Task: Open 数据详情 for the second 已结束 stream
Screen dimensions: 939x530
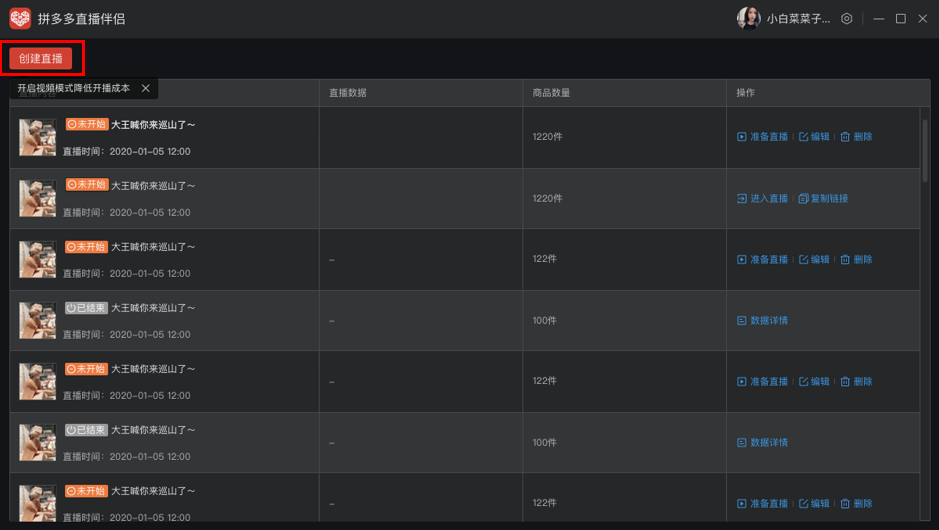Action: 763,443
